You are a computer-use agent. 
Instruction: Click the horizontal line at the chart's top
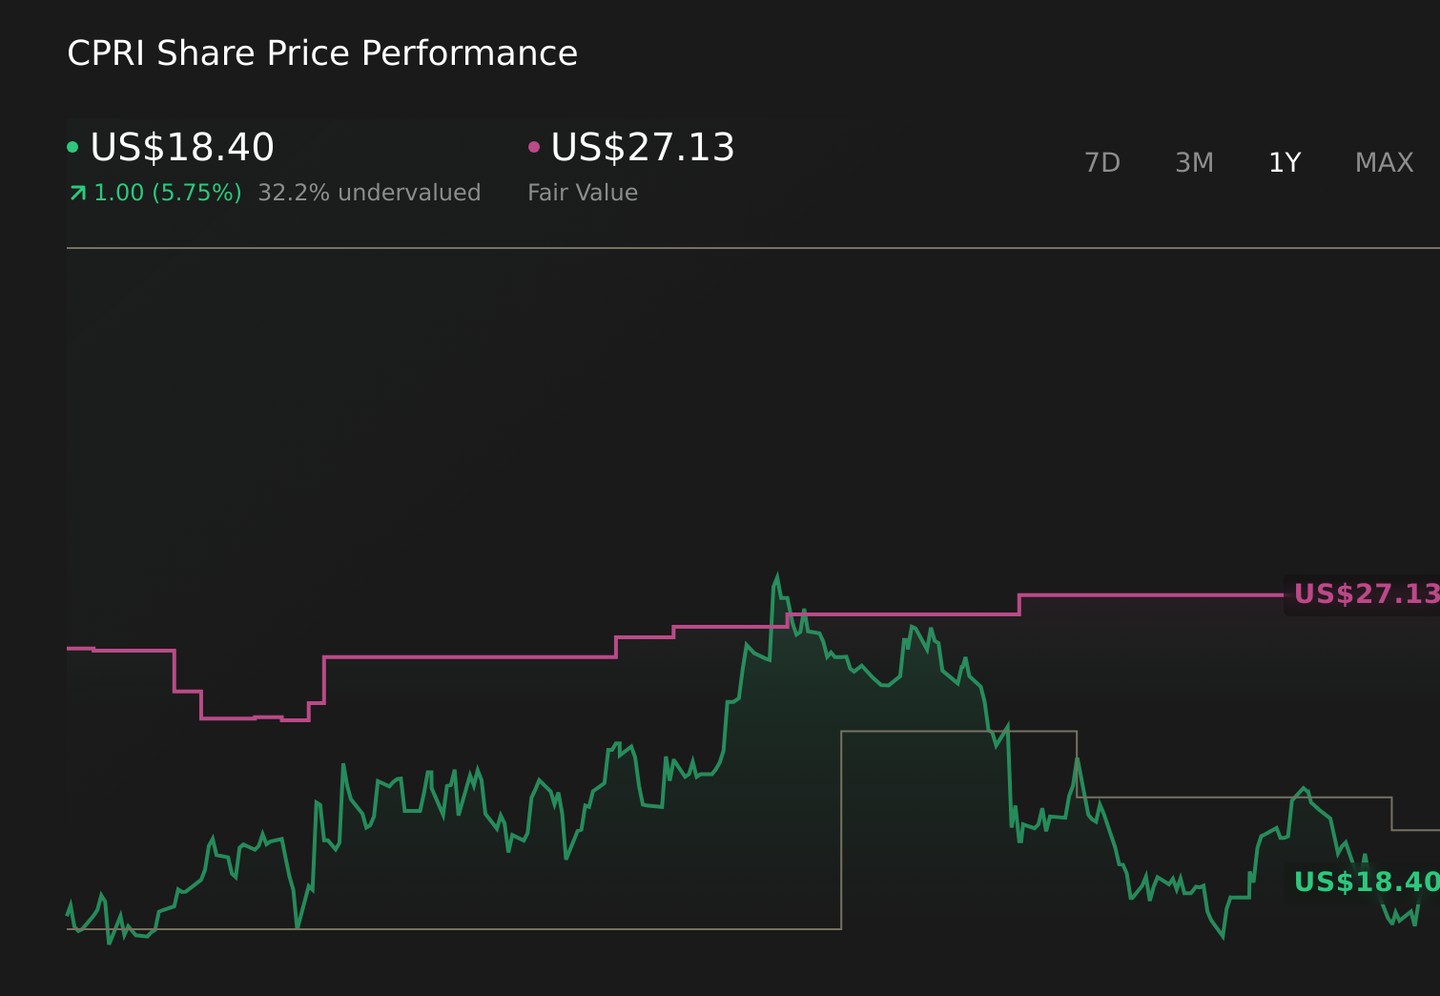(x=753, y=247)
